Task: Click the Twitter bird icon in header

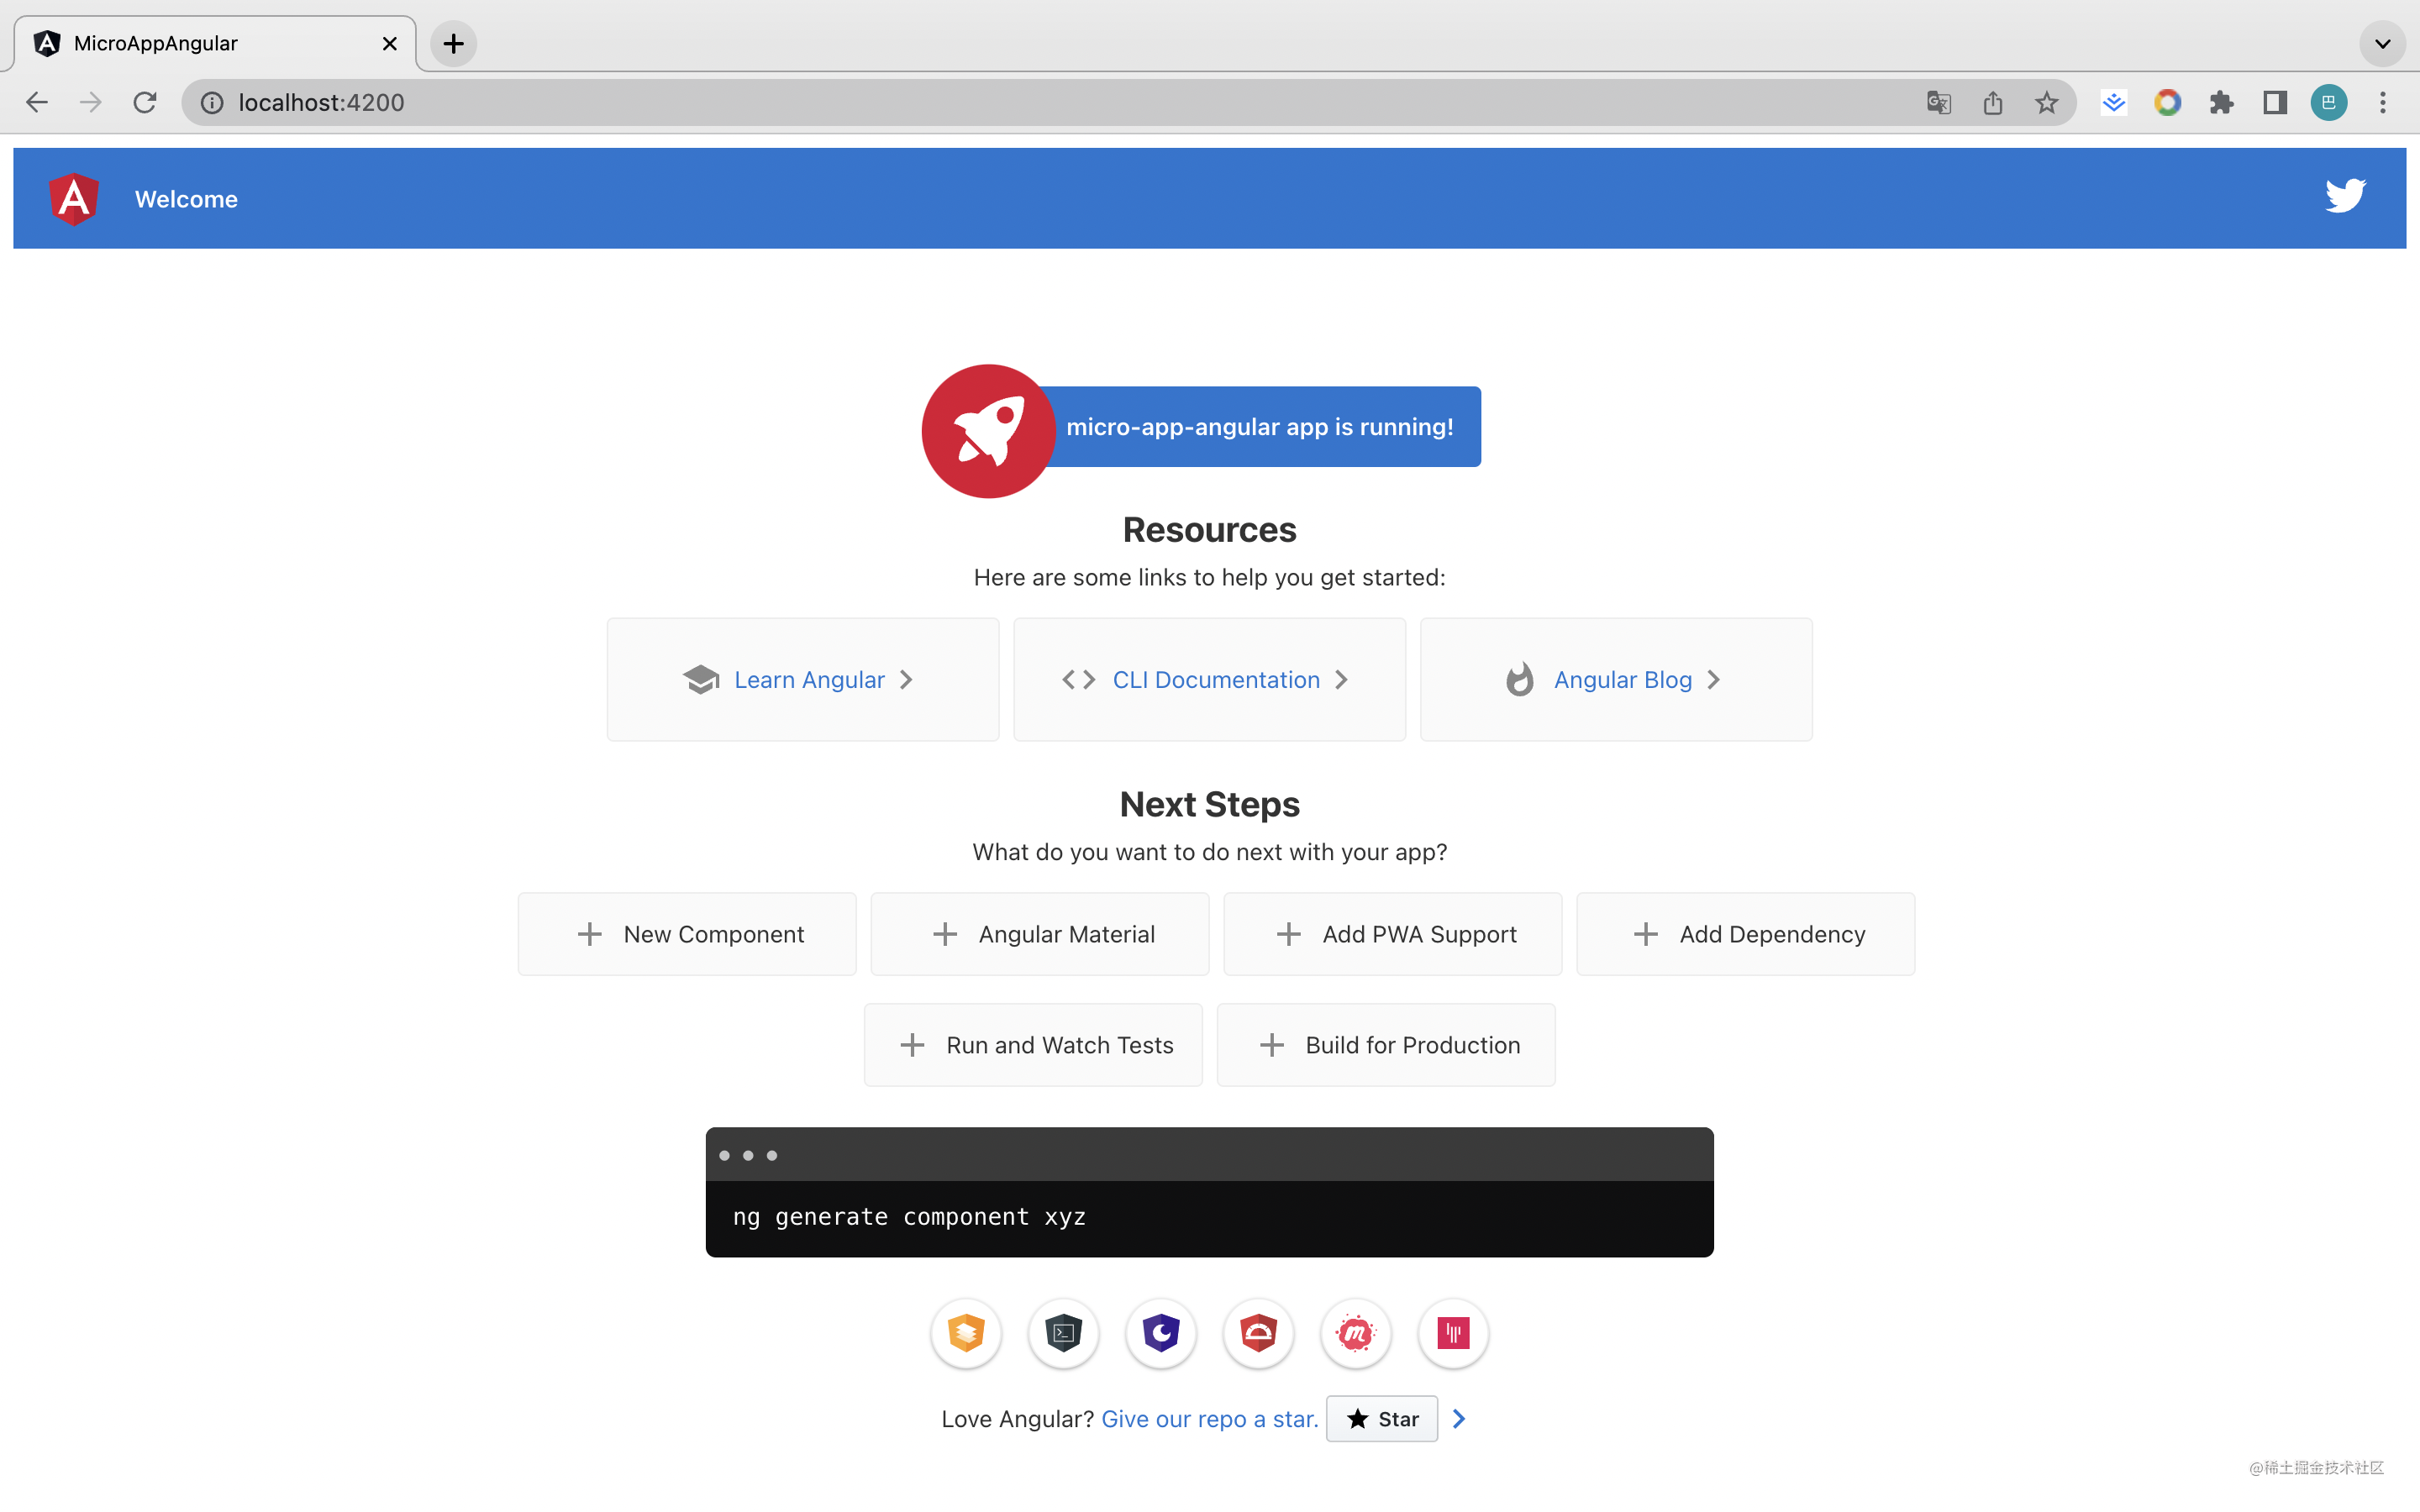Action: pyautogui.click(x=2344, y=197)
